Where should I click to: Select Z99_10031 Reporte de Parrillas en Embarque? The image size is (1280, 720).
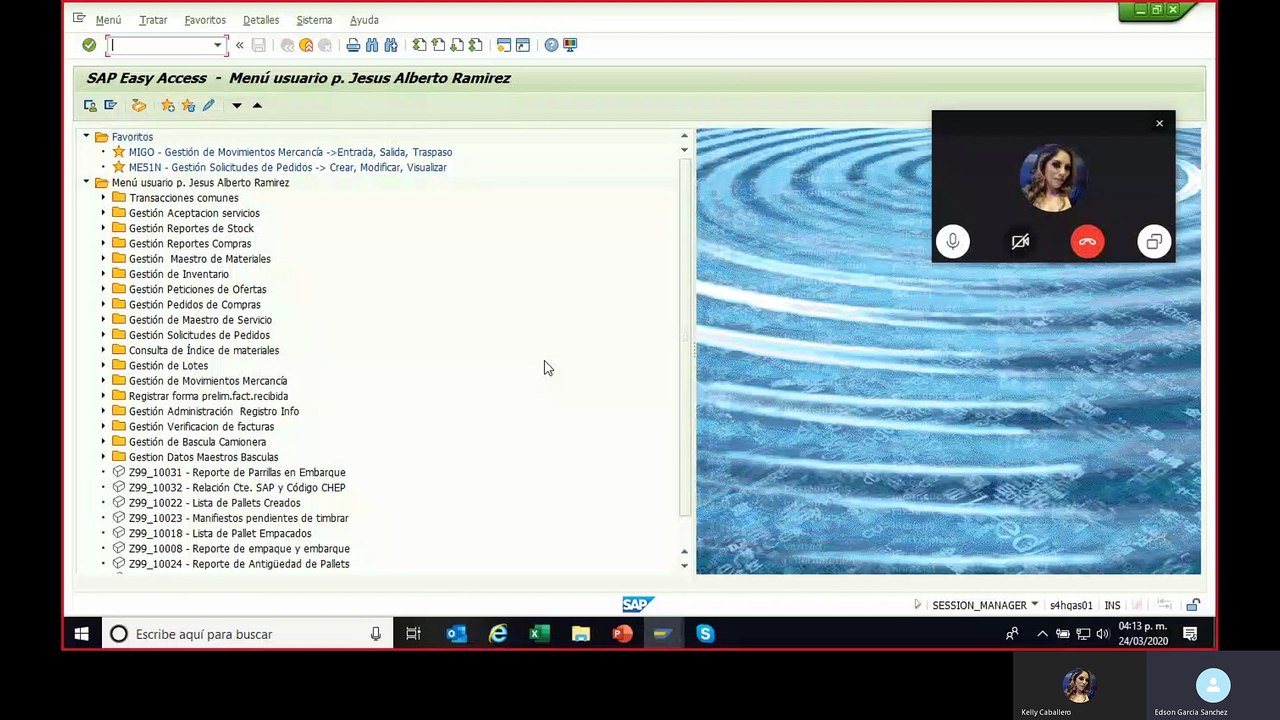pyautogui.click(x=237, y=472)
